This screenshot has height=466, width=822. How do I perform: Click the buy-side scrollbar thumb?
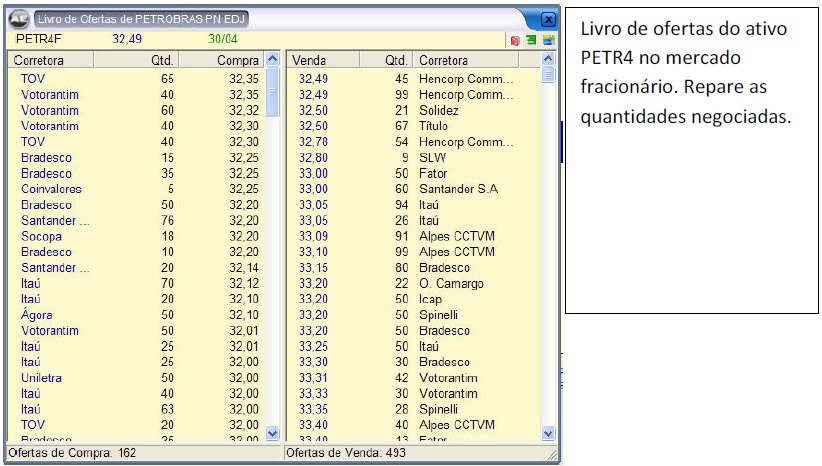click(x=272, y=92)
